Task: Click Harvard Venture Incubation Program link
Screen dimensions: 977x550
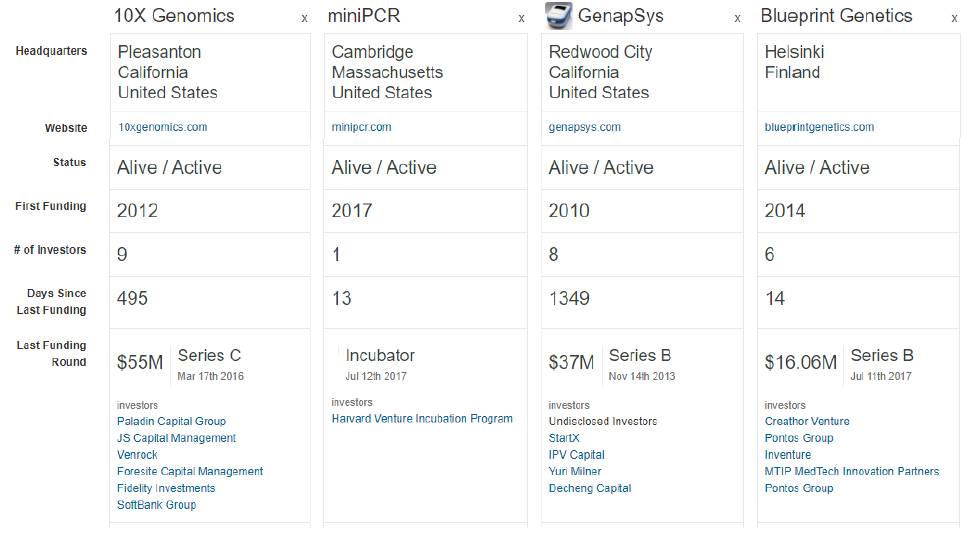Action: coord(422,419)
